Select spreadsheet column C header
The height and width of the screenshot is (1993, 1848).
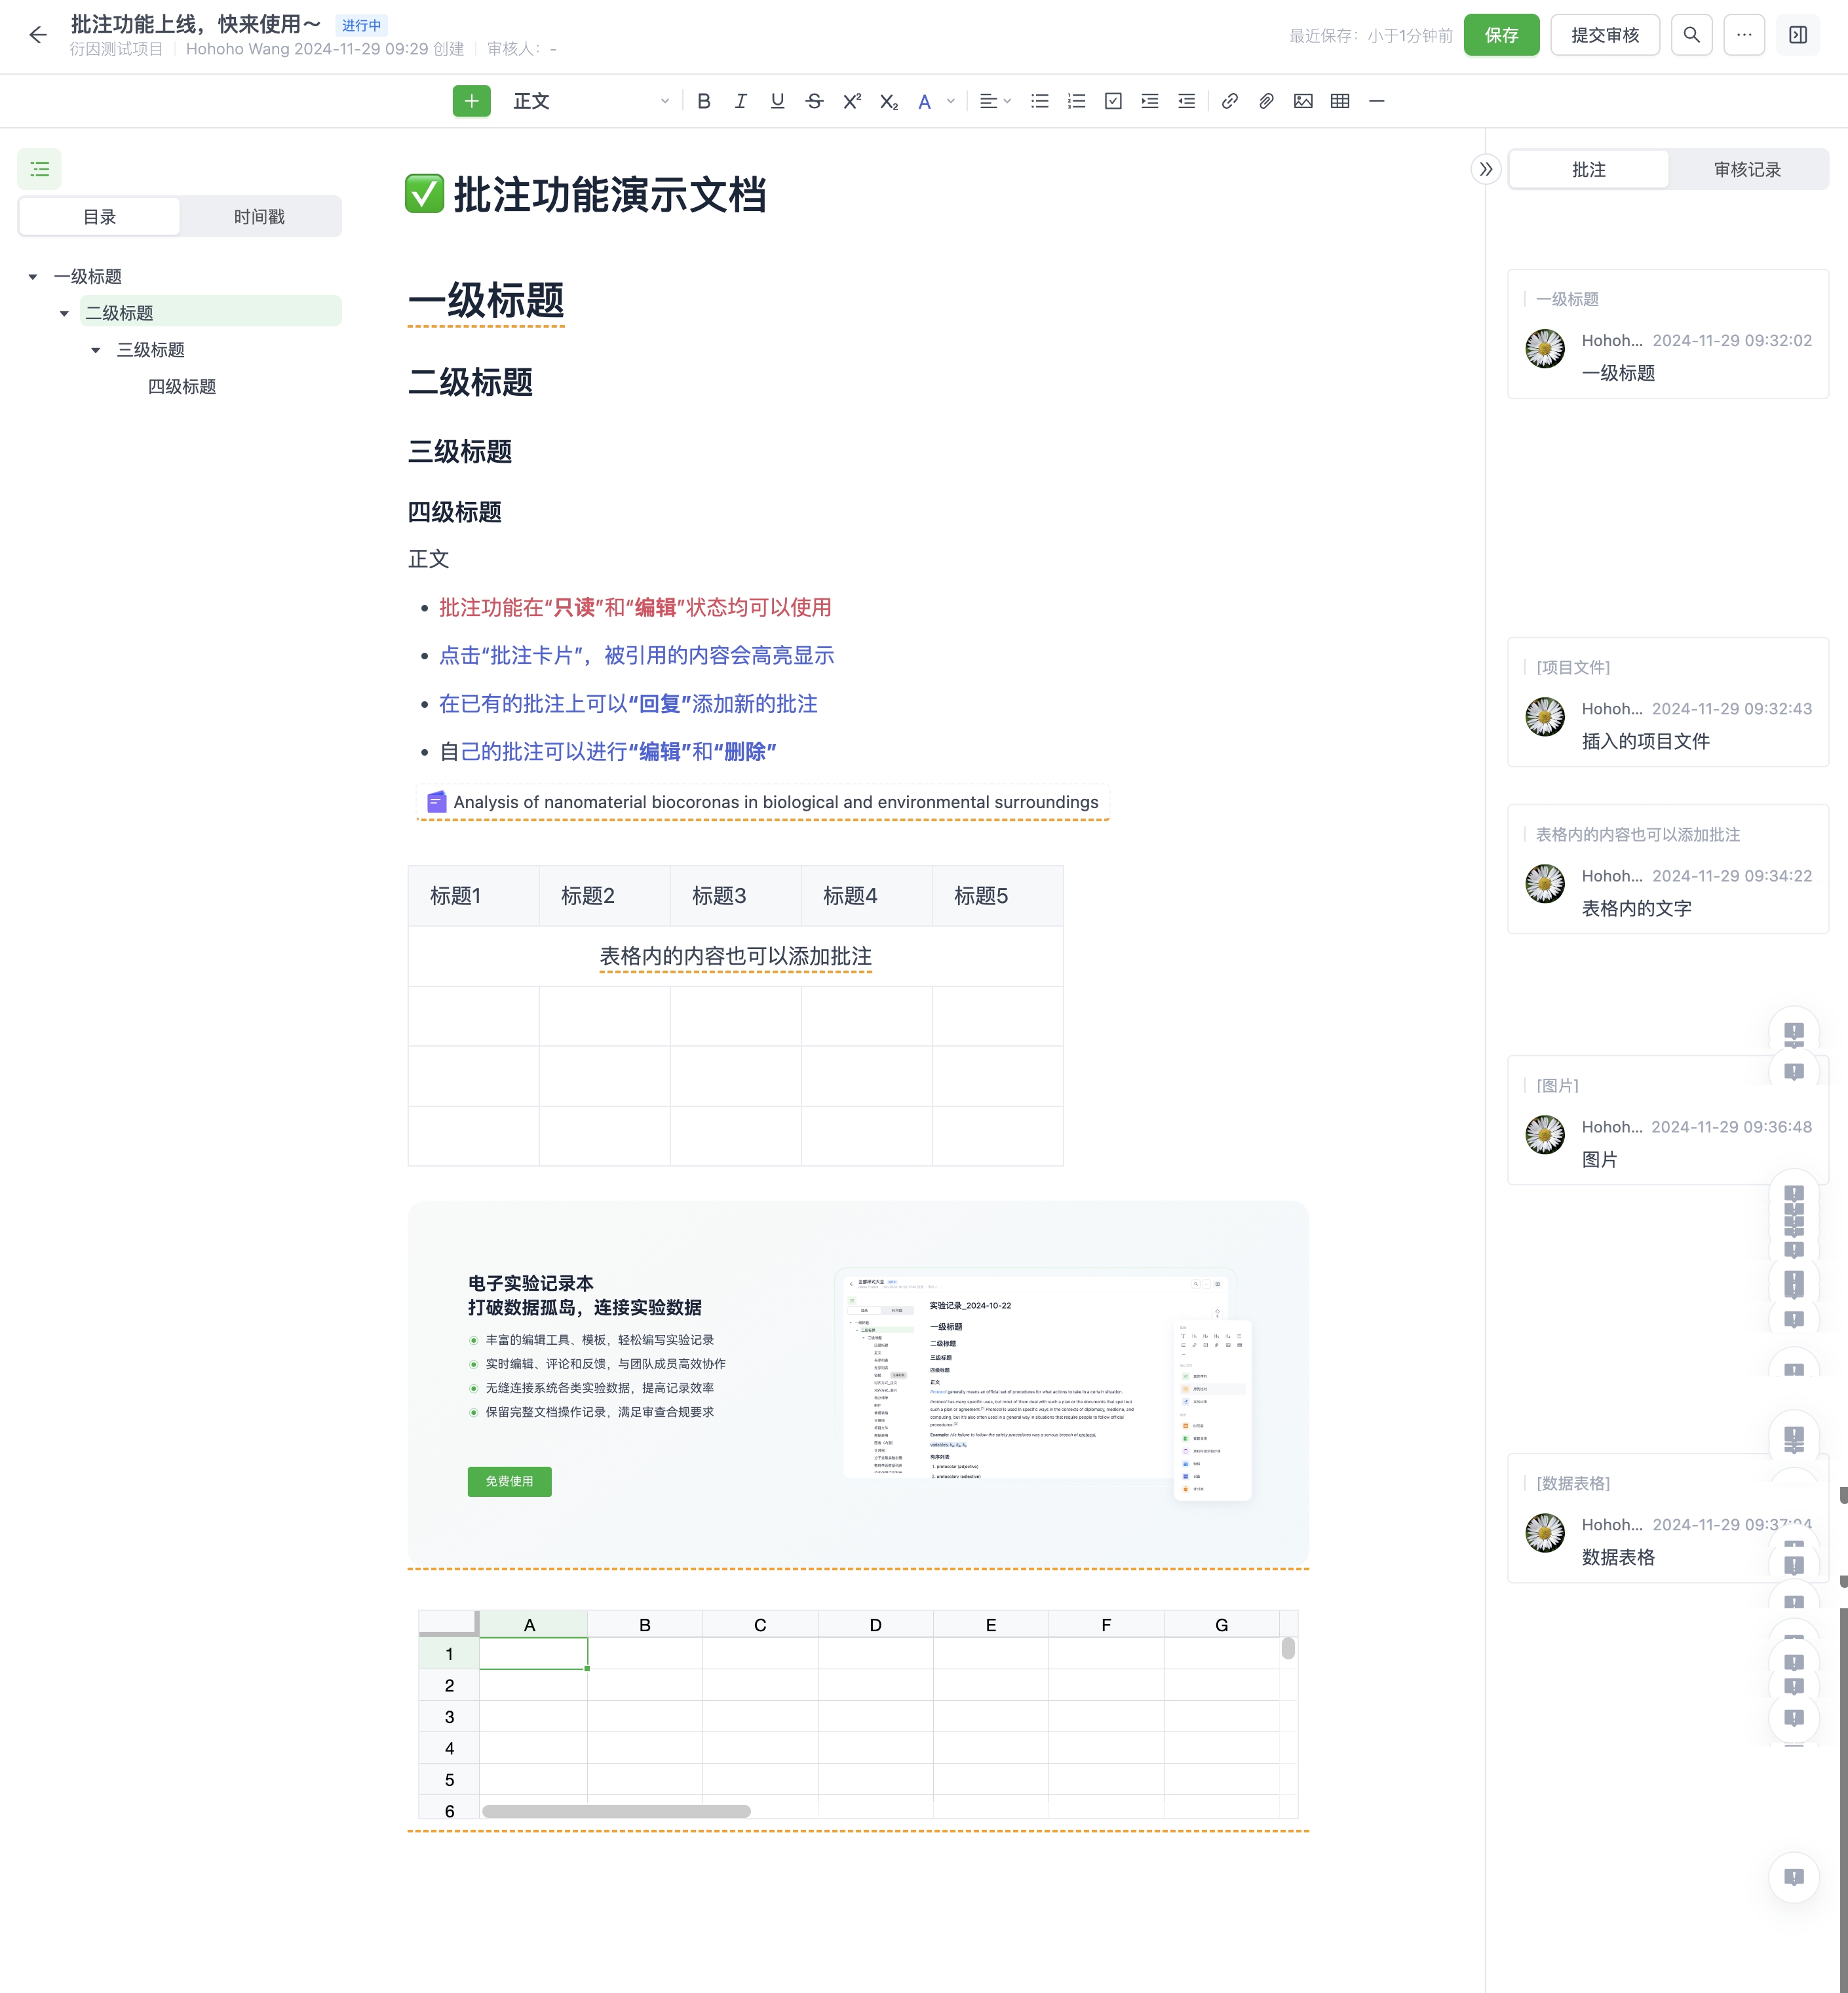pyautogui.click(x=760, y=1625)
